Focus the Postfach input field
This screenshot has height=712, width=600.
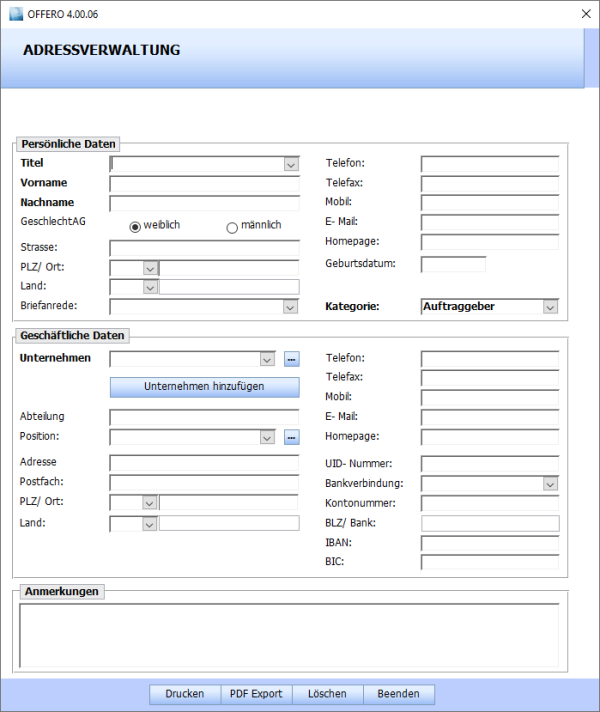tap(204, 483)
